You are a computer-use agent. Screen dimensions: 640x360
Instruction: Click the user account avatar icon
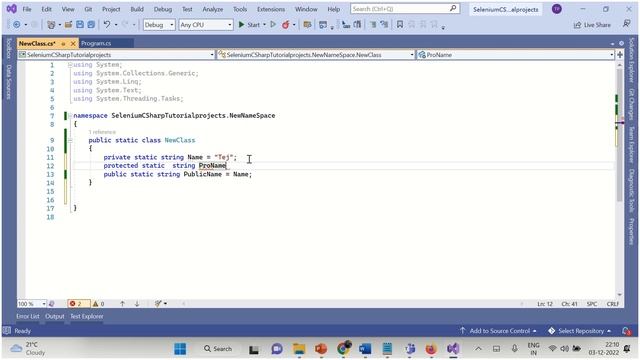(557, 9)
